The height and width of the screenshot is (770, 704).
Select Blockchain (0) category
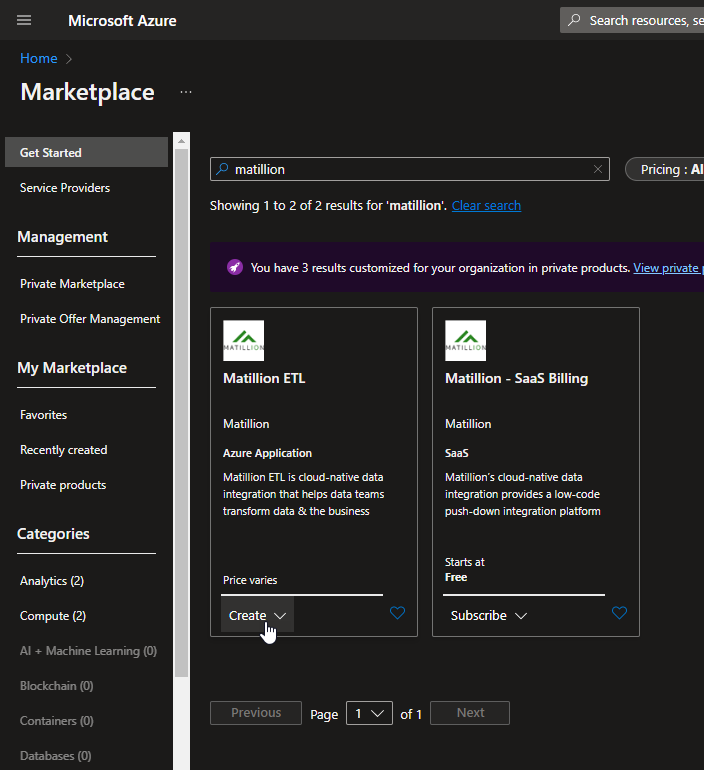56,686
